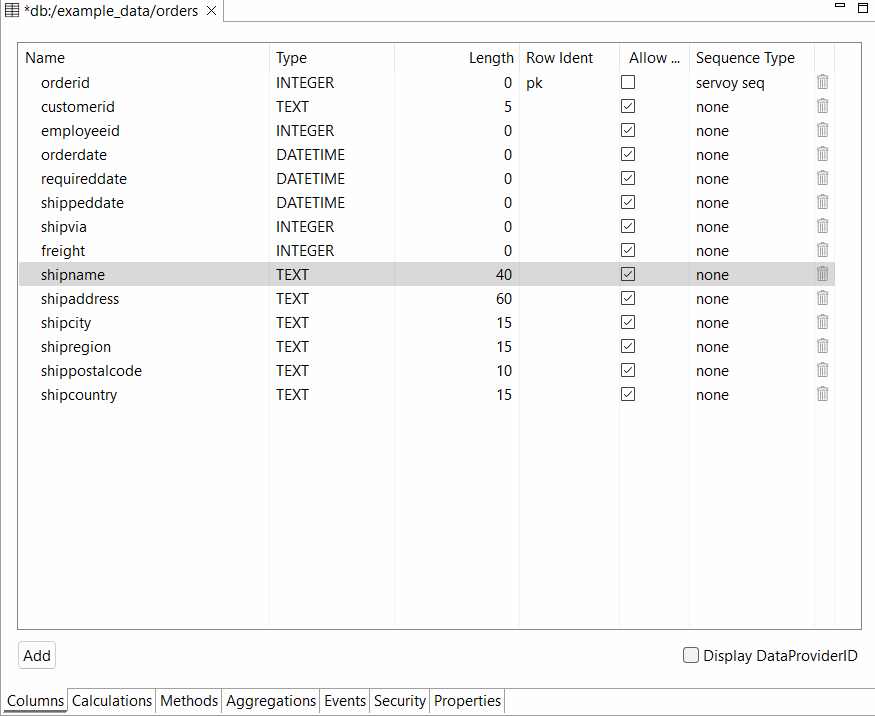The width and height of the screenshot is (875, 716).
Task: Click trash icon in orderdate row
Action: (822, 154)
